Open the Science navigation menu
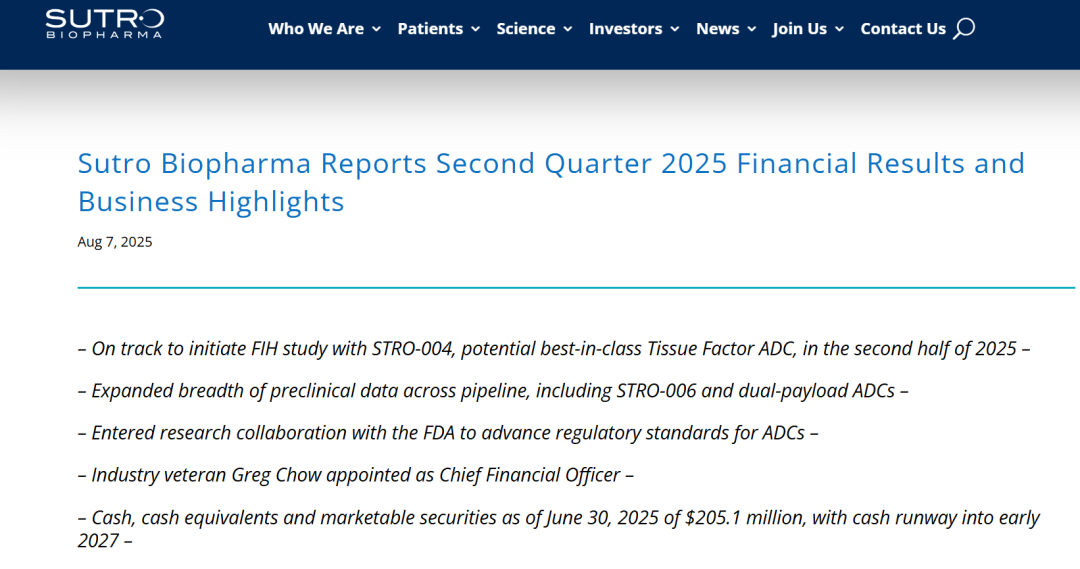 tap(526, 29)
